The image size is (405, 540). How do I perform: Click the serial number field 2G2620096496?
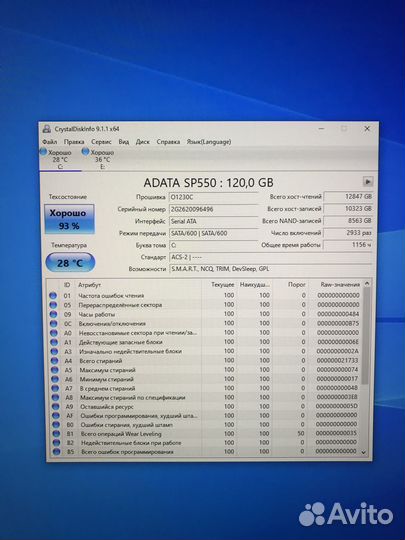(214, 209)
